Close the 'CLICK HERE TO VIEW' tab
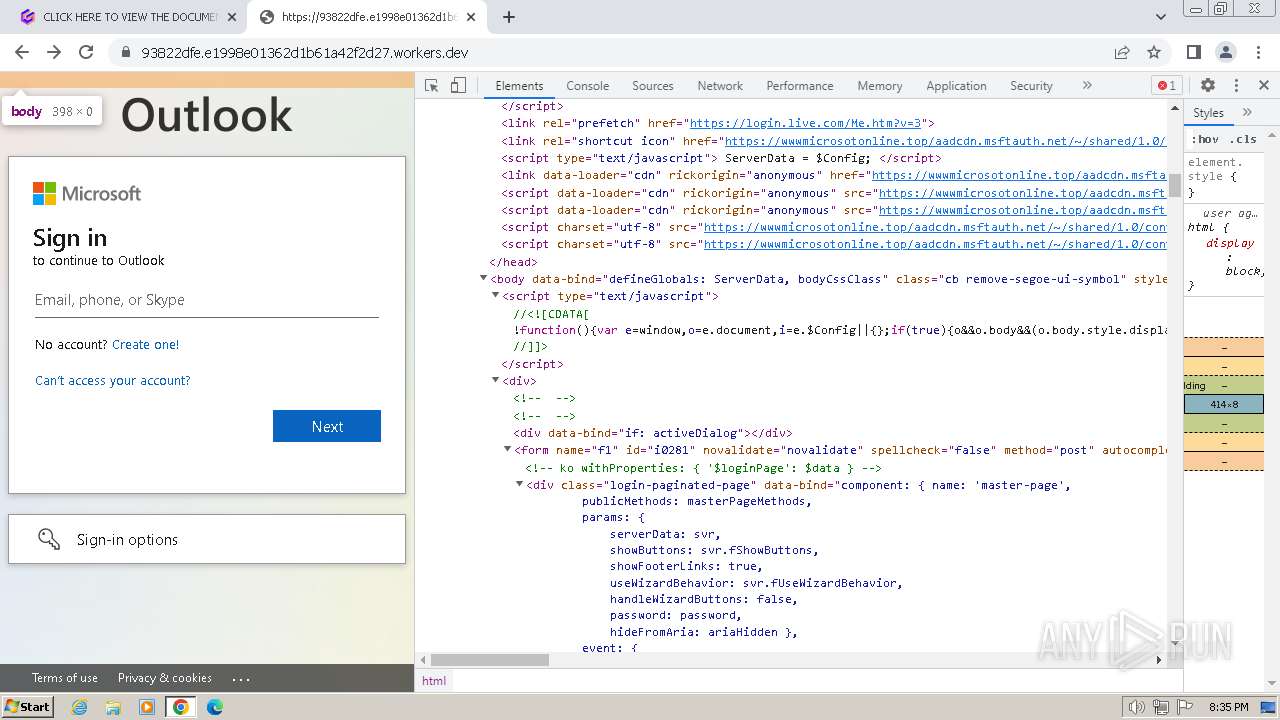Image resolution: width=1280 pixels, height=720 pixels. point(232,17)
